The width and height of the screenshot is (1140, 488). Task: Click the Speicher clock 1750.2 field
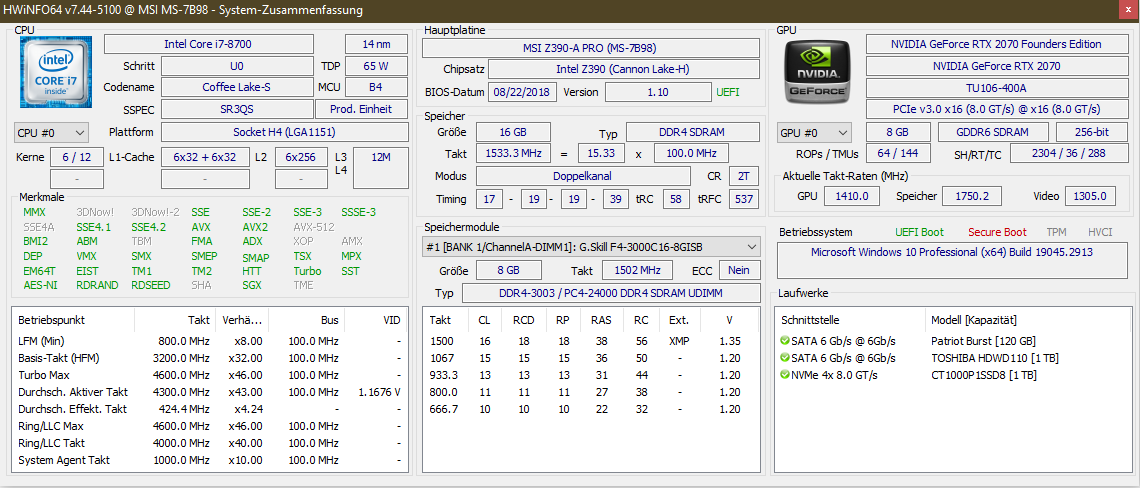[x=971, y=196]
